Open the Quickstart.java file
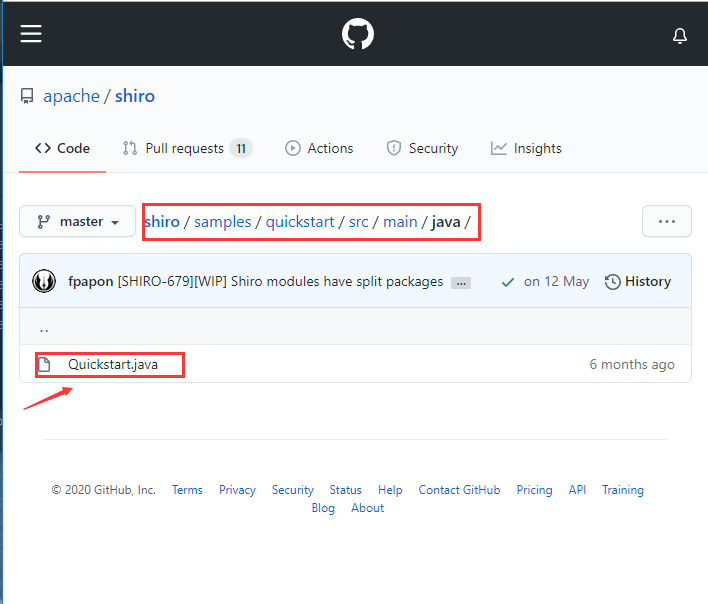 [x=113, y=364]
